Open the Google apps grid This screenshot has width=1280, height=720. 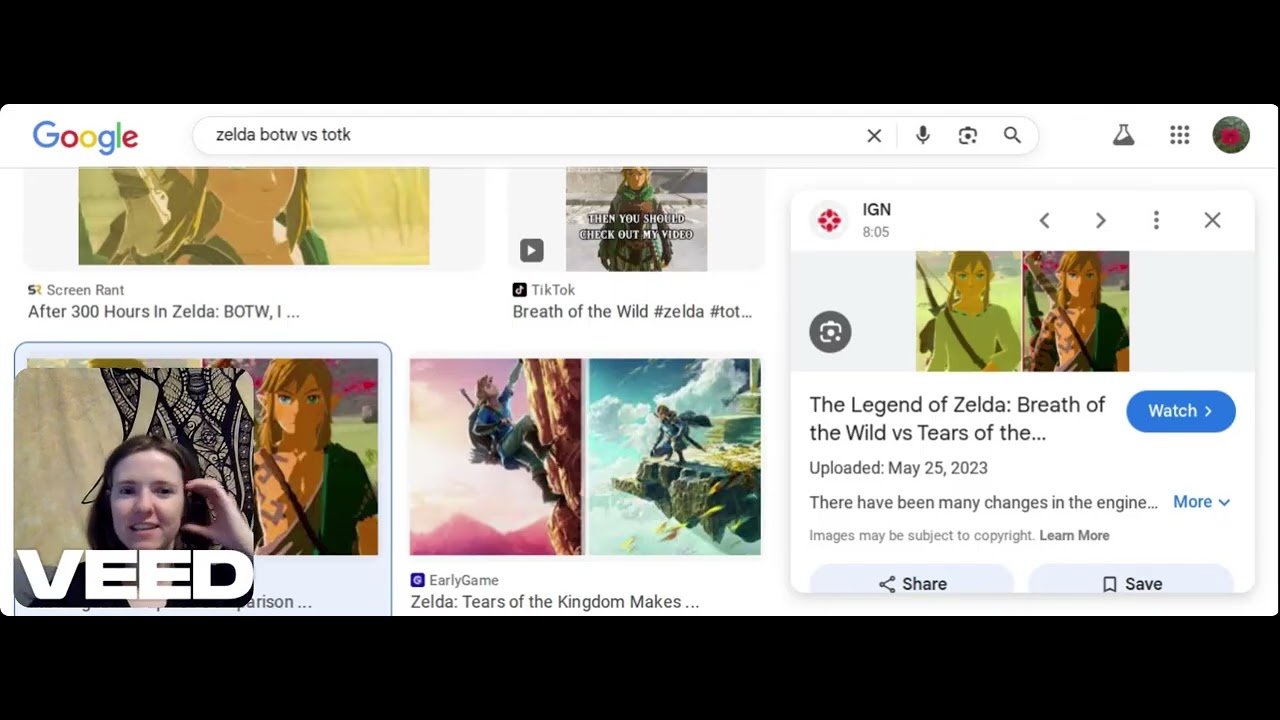coord(1179,135)
